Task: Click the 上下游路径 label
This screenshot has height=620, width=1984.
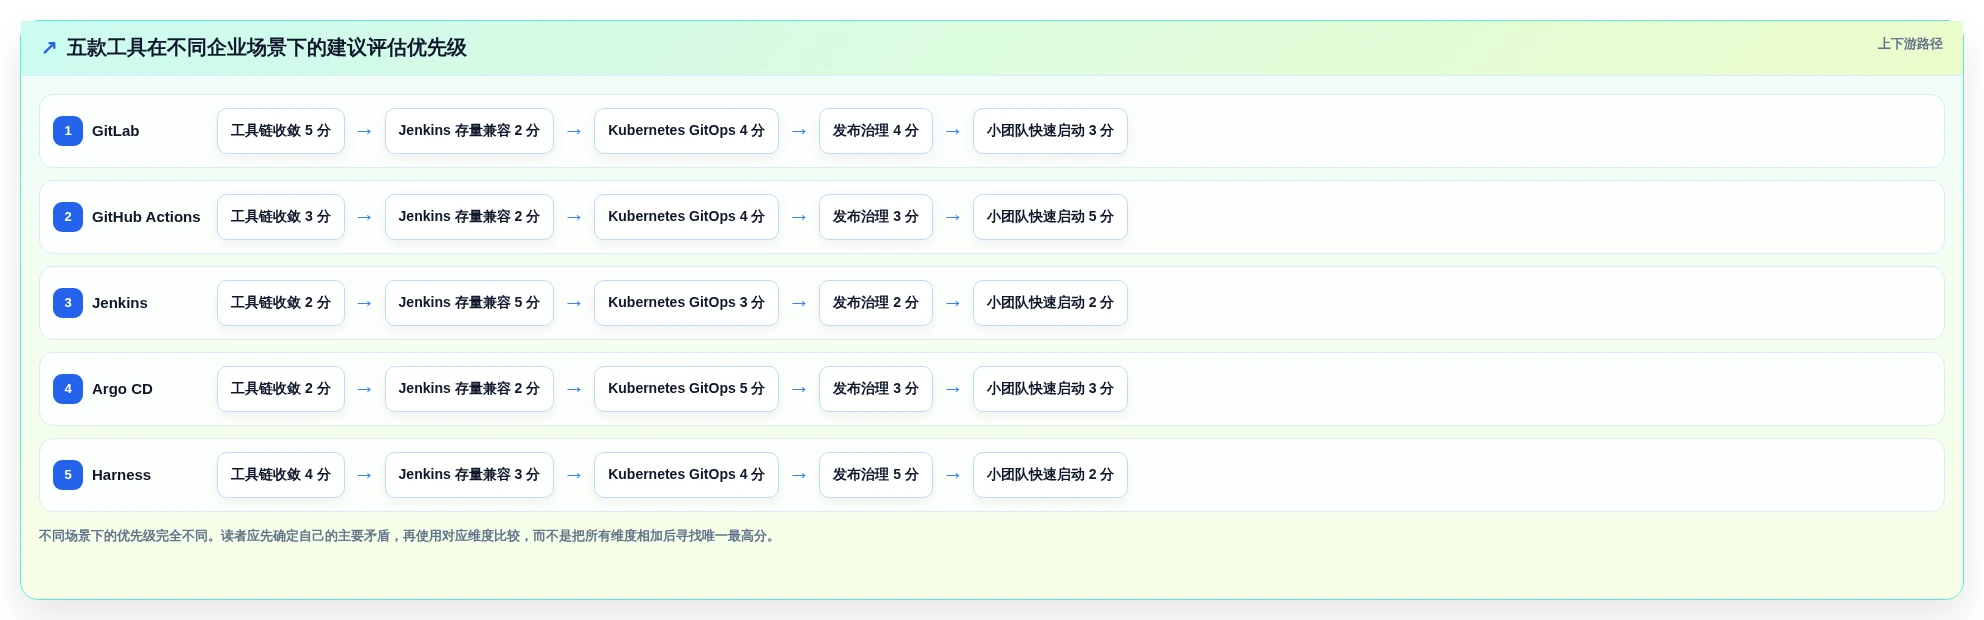Action: [x=1910, y=44]
